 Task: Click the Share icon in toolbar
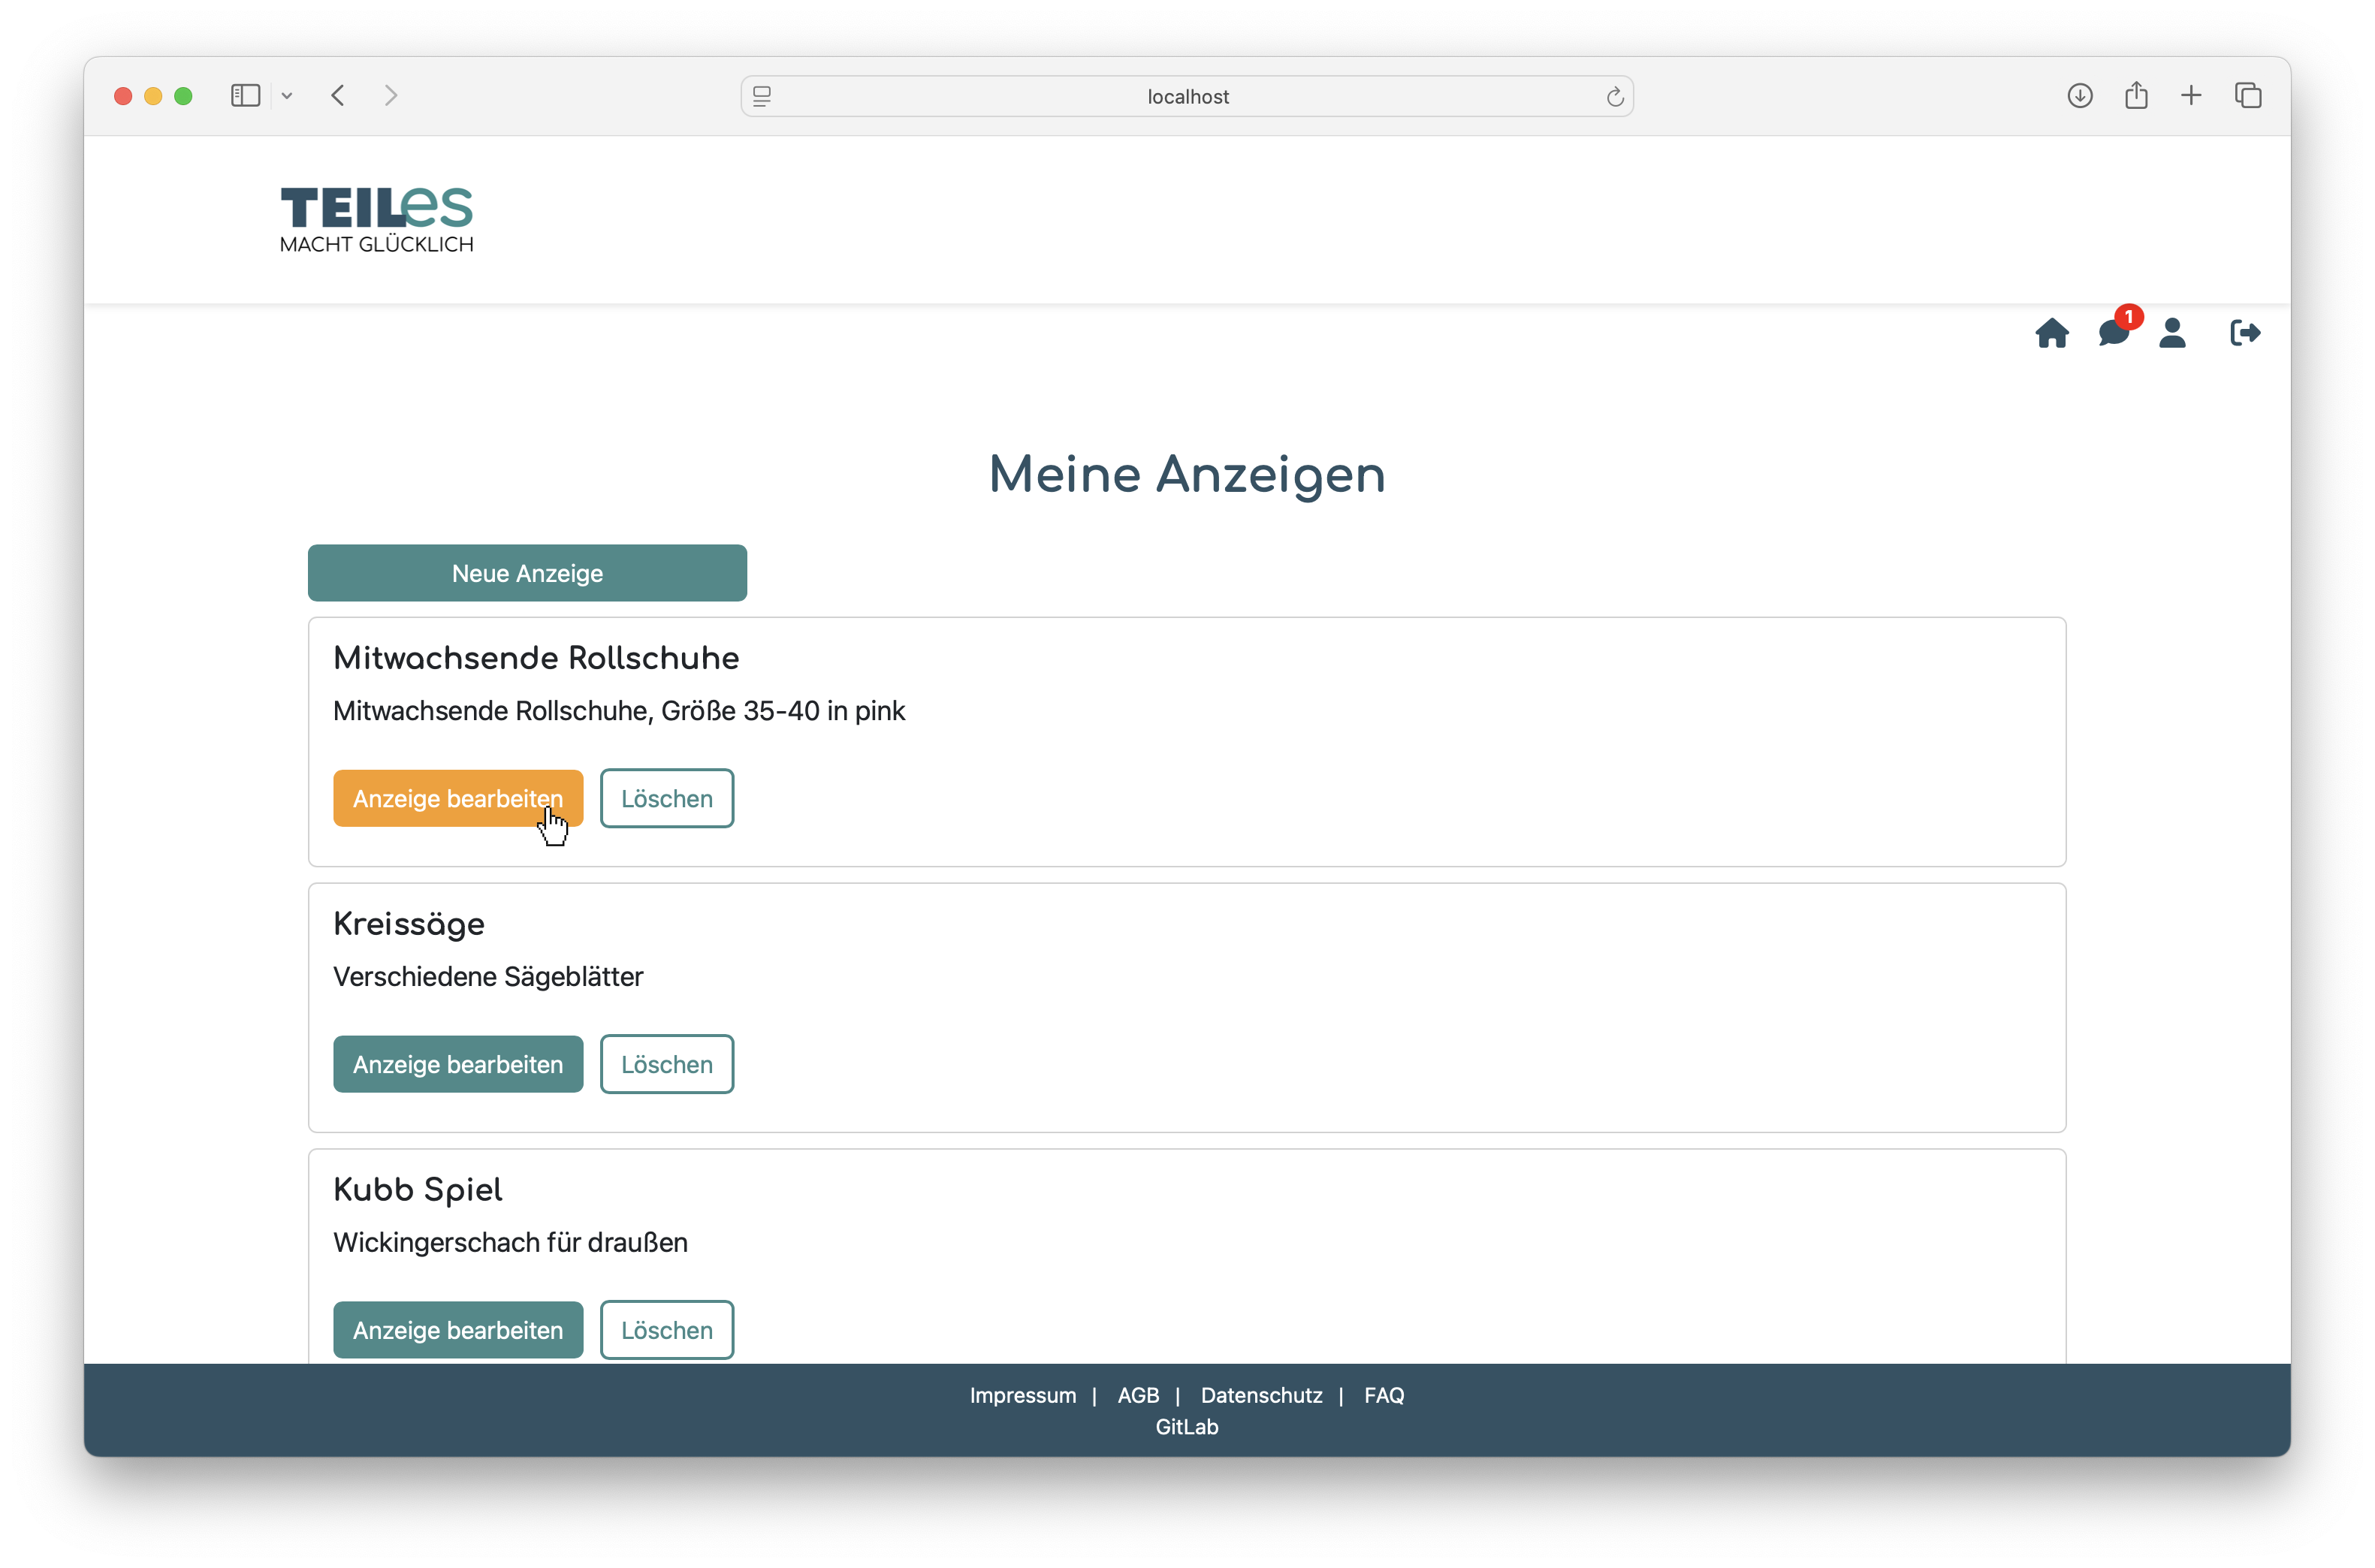coord(2136,96)
